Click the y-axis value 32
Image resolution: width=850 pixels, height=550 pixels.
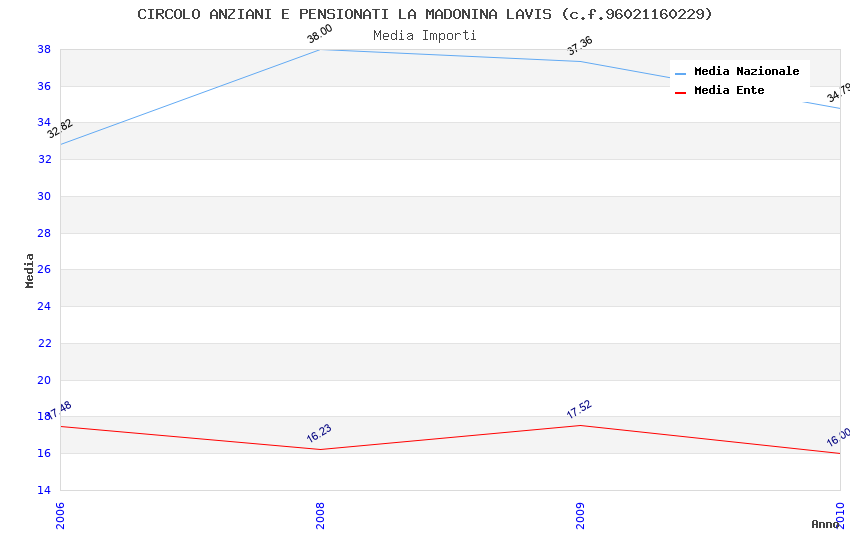(44, 159)
